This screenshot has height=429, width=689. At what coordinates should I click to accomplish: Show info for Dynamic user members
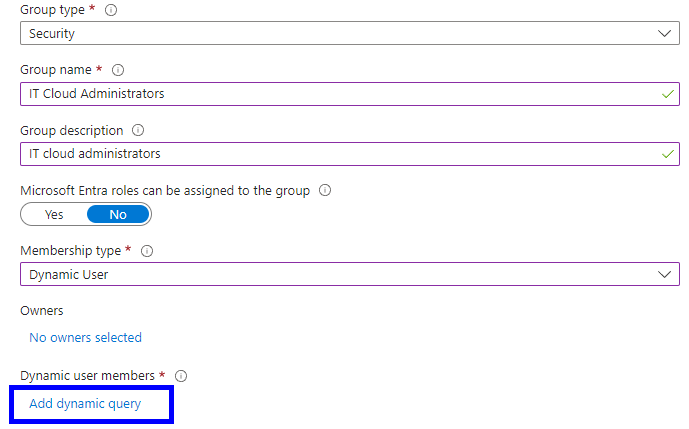pos(181,376)
